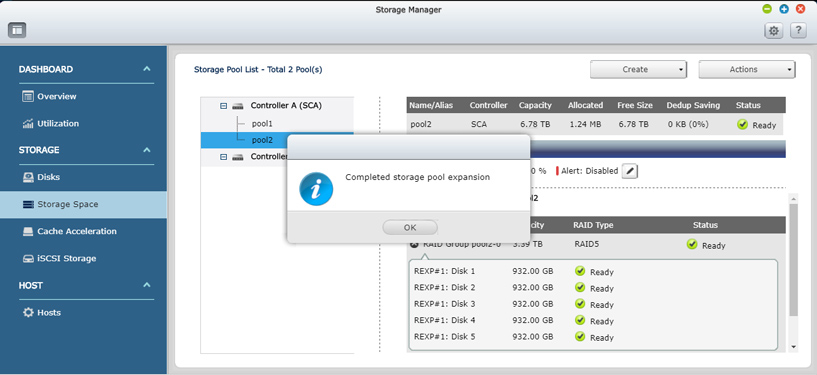The width and height of the screenshot is (817, 375).
Task: Click the Ready check icon for Disk 5
Action: [580, 337]
